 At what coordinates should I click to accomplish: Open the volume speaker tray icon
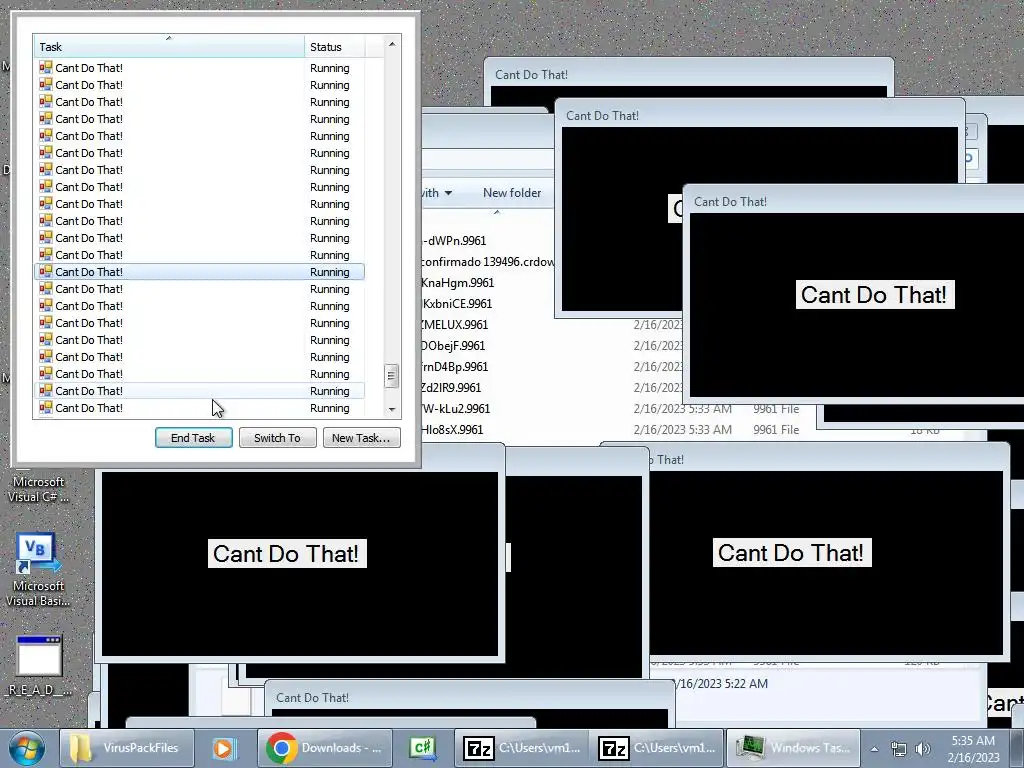(x=923, y=749)
